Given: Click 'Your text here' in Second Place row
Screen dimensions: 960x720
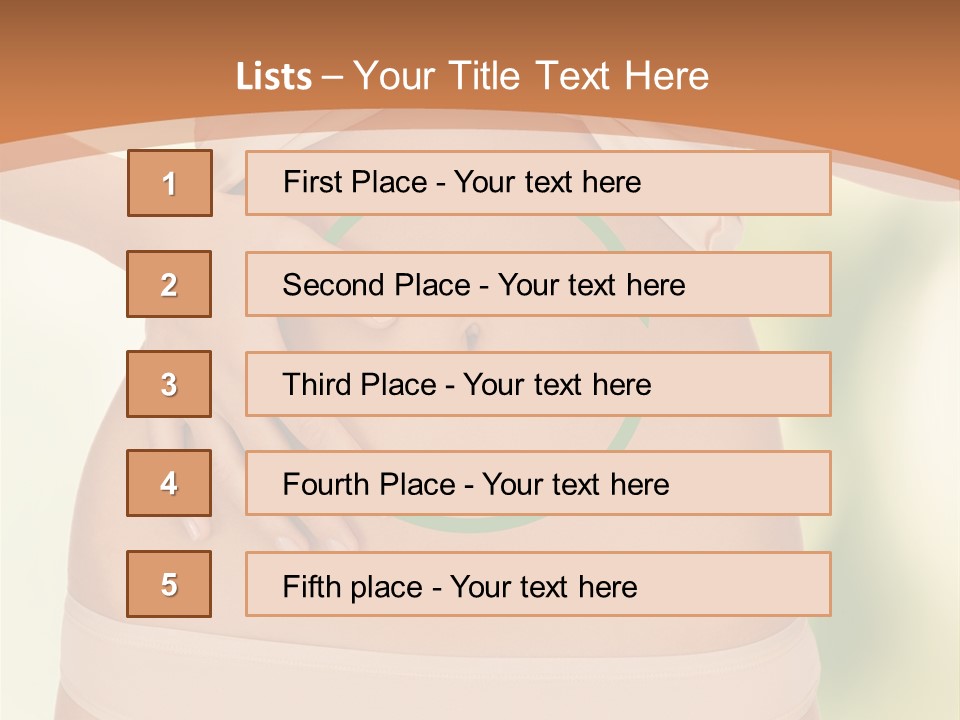Looking at the screenshot, I should click(591, 285).
